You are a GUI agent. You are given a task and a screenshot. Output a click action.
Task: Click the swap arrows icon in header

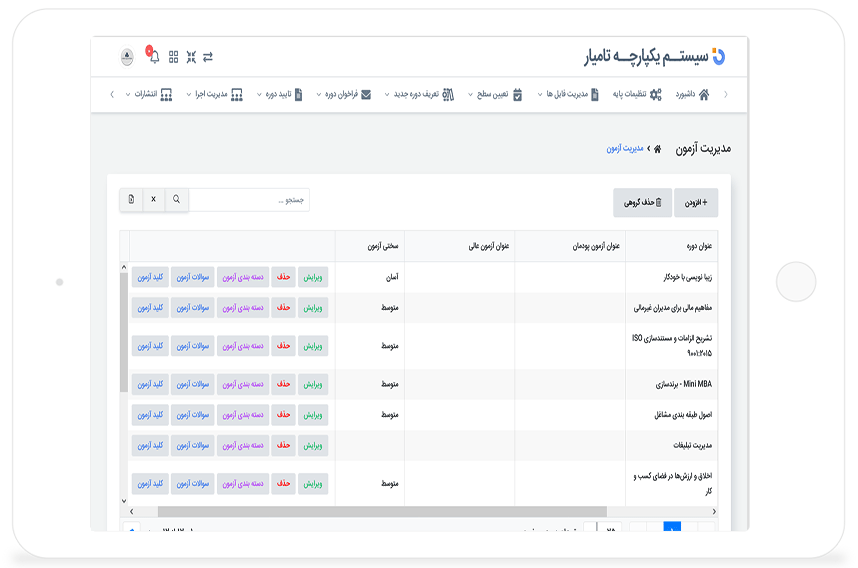[x=208, y=57]
